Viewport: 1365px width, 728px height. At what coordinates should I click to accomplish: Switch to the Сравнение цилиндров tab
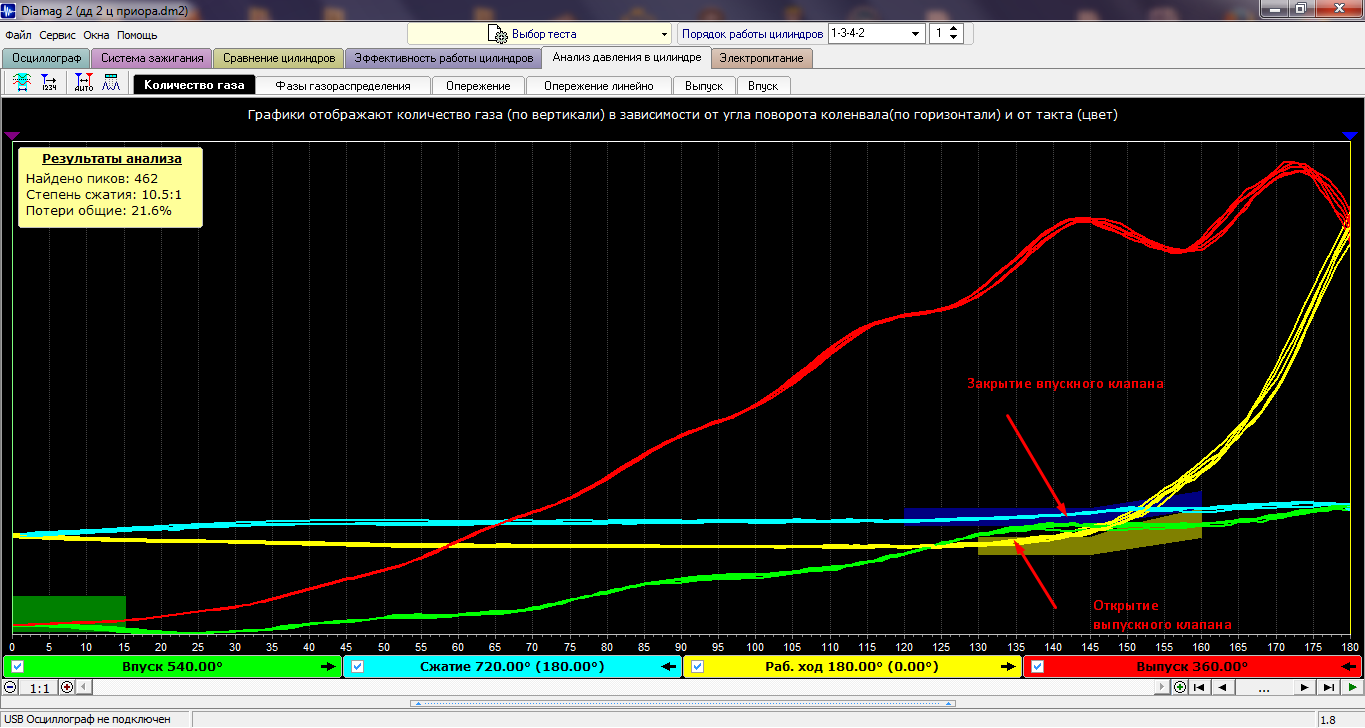(x=279, y=58)
